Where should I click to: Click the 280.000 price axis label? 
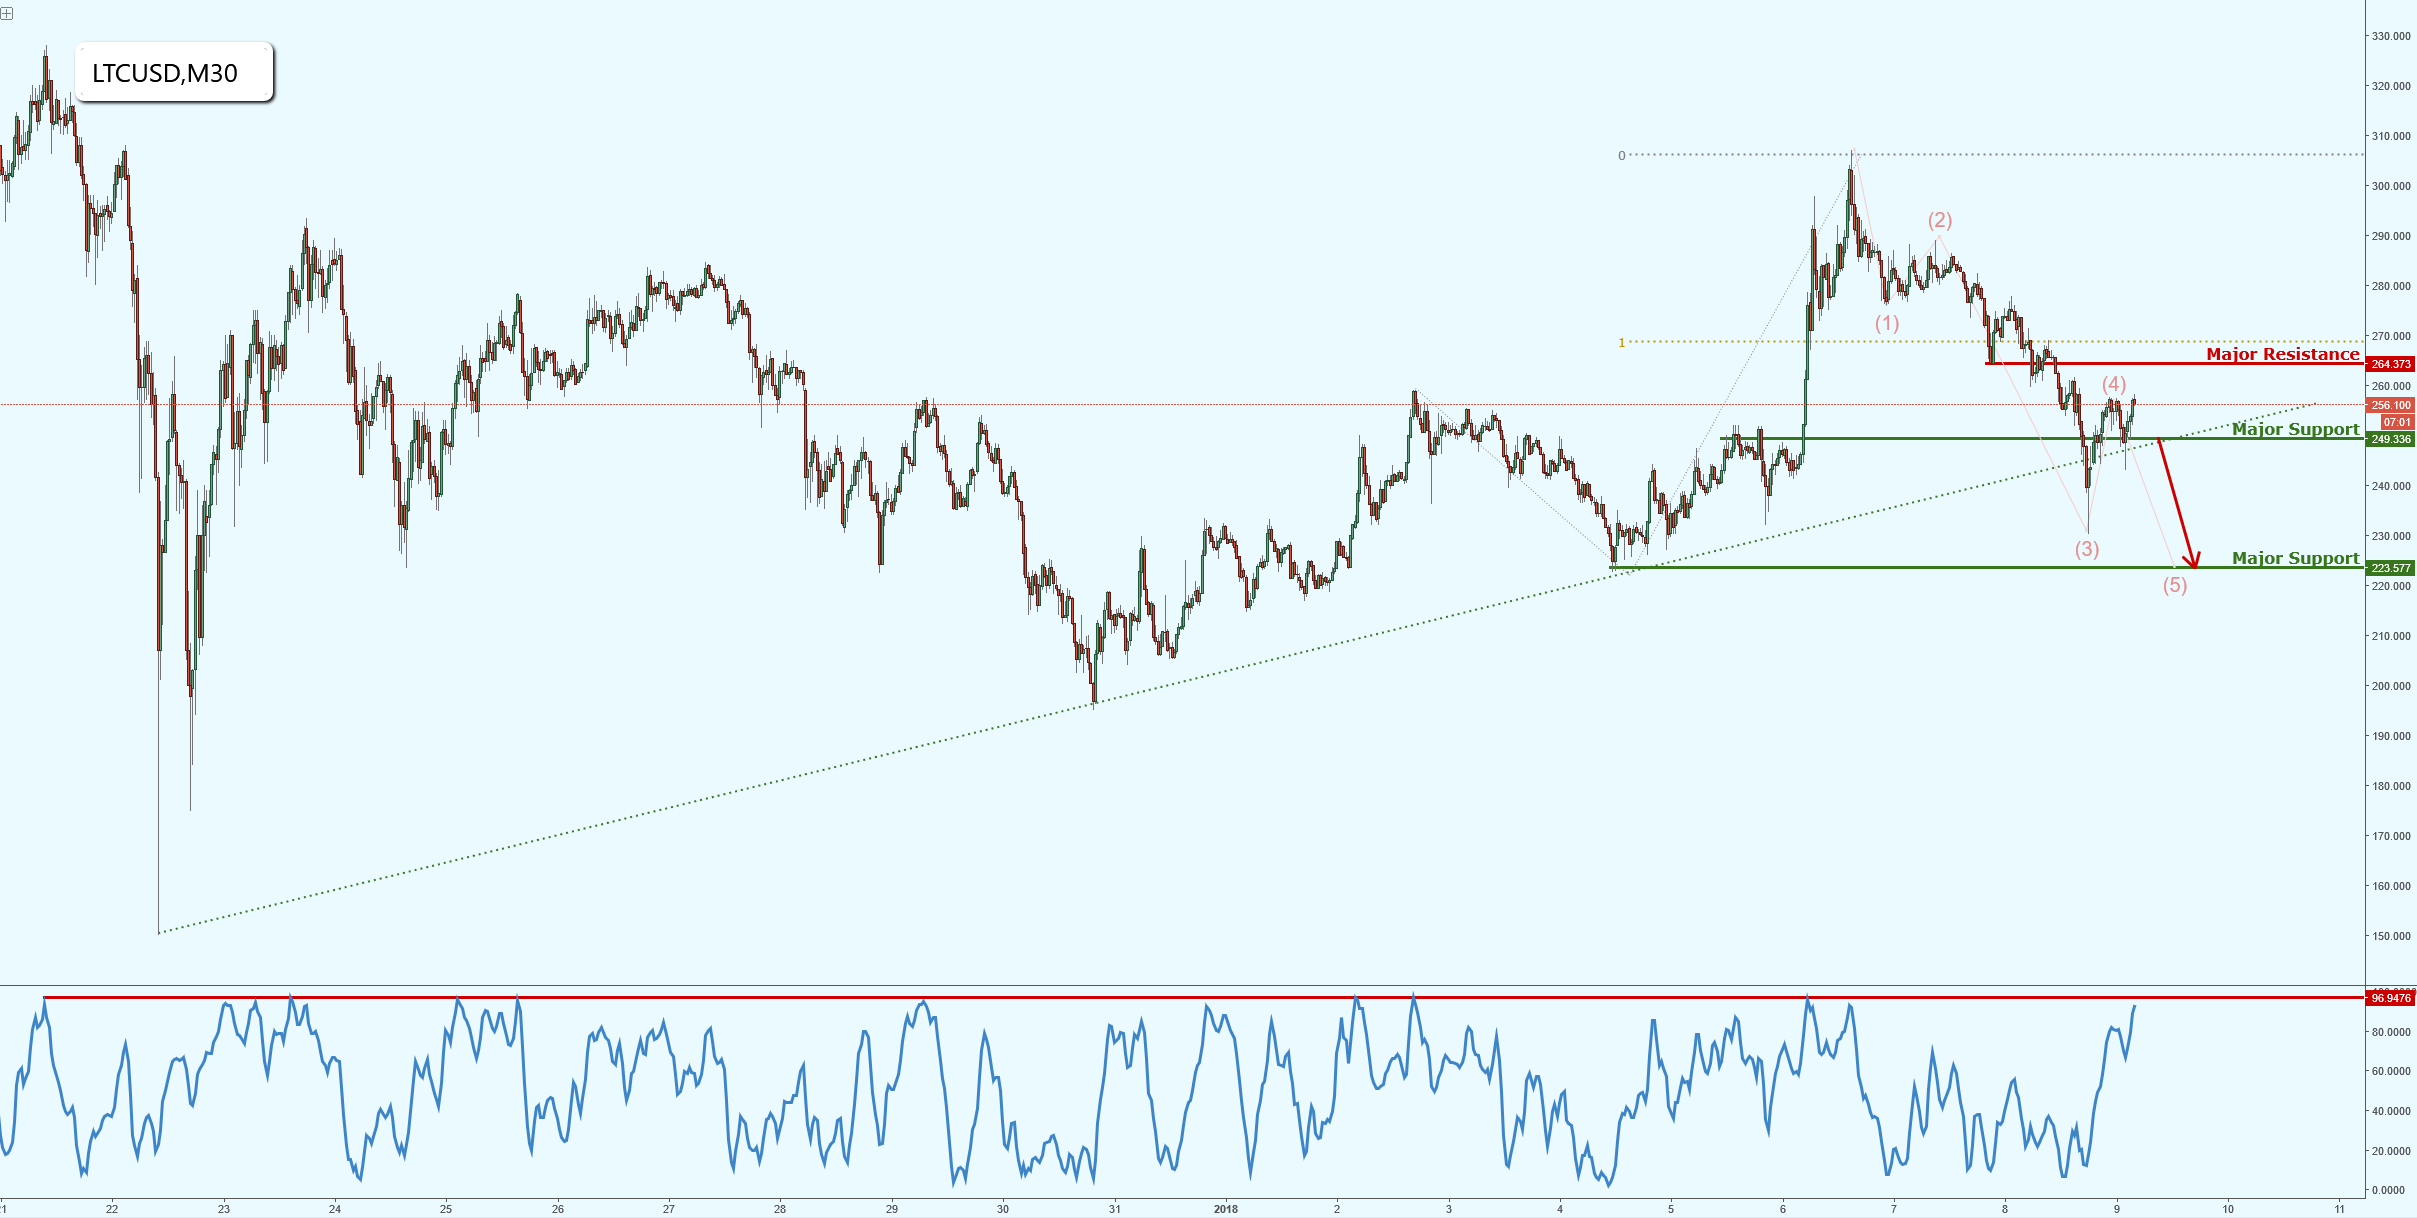coord(2391,286)
